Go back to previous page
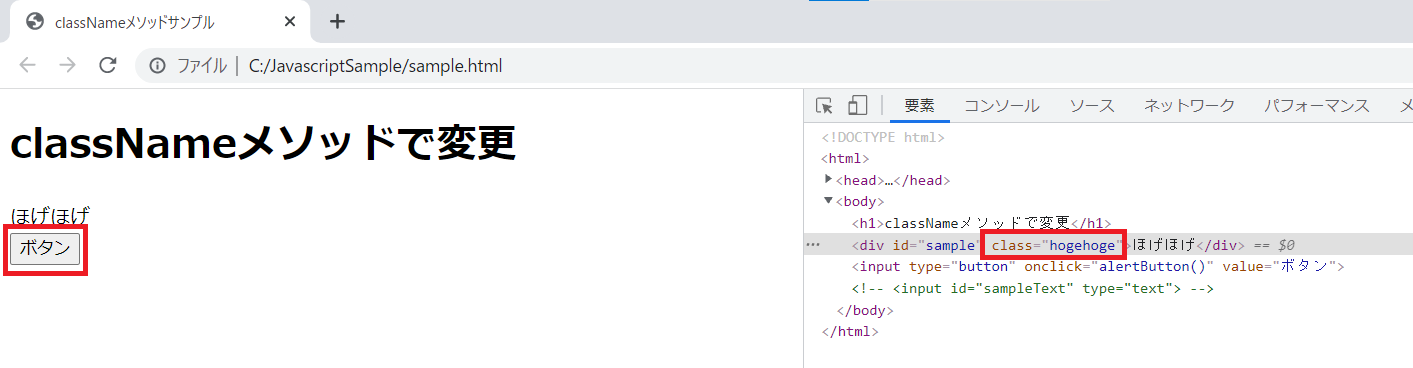The width and height of the screenshot is (1413, 368). (28, 66)
